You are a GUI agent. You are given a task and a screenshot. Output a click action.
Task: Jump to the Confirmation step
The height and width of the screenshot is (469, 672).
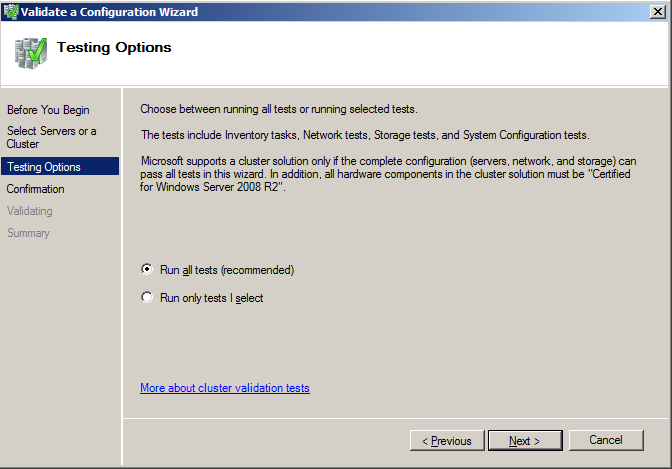(36, 189)
